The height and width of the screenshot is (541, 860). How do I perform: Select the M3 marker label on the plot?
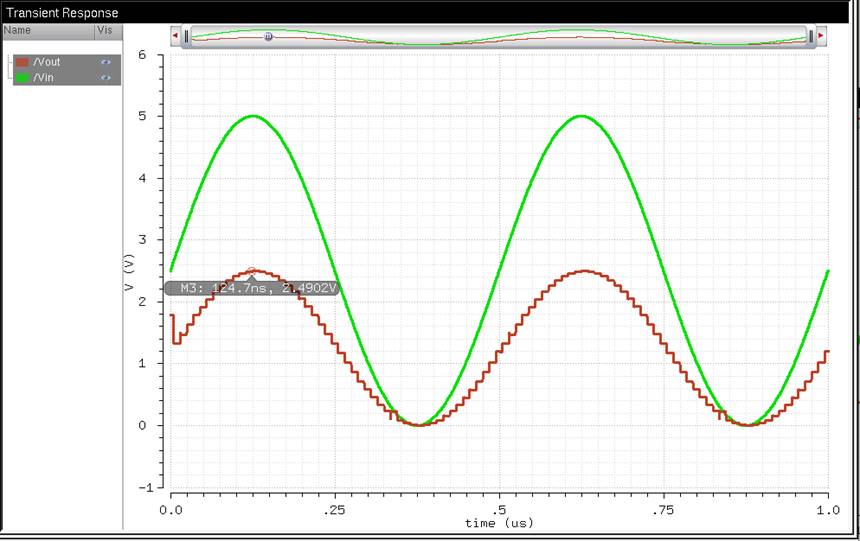[254, 288]
